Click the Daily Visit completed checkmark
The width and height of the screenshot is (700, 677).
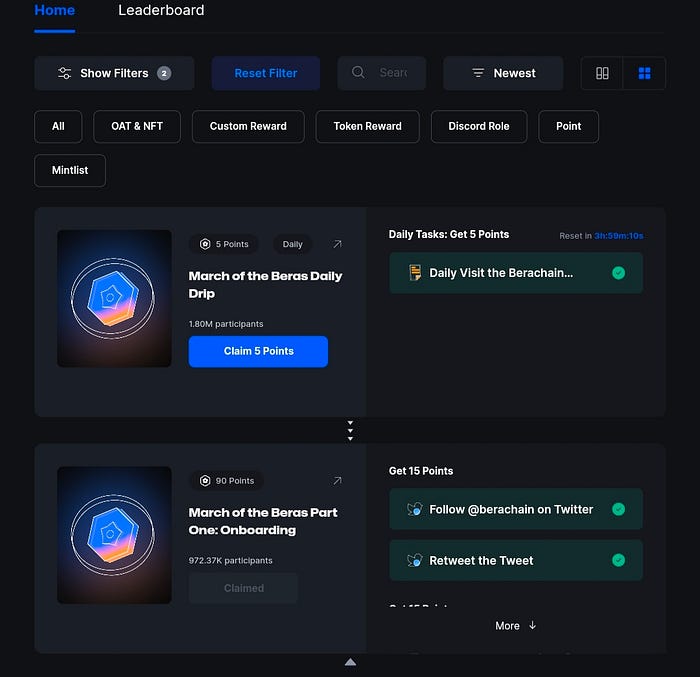(x=618, y=273)
